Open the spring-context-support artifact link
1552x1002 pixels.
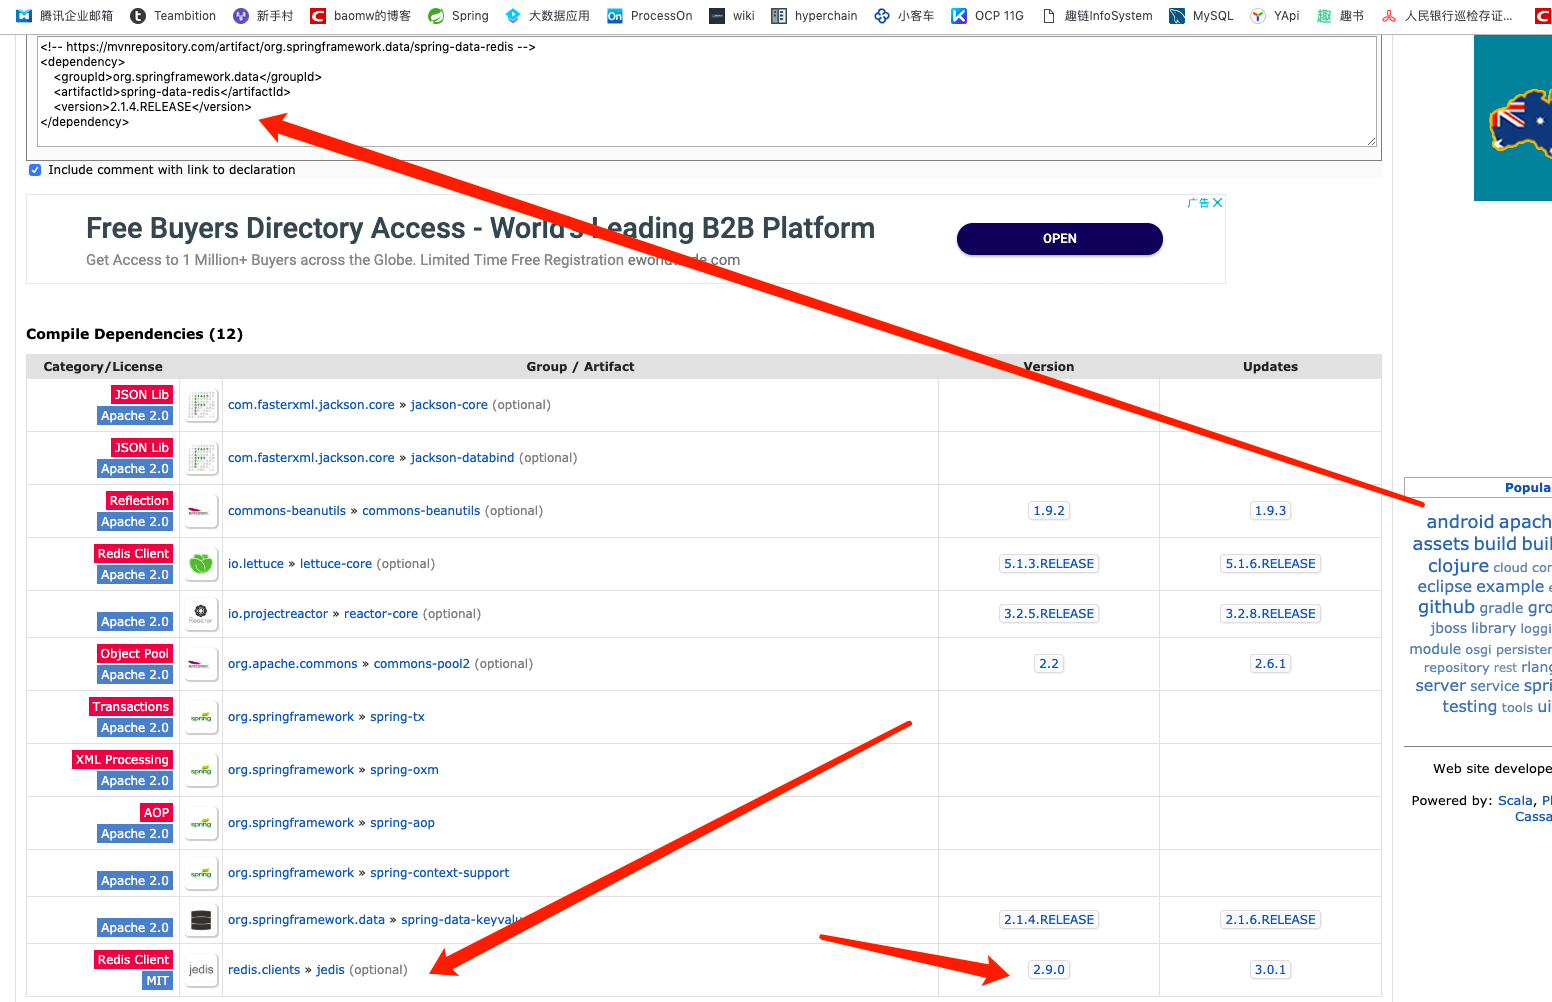click(x=439, y=873)
